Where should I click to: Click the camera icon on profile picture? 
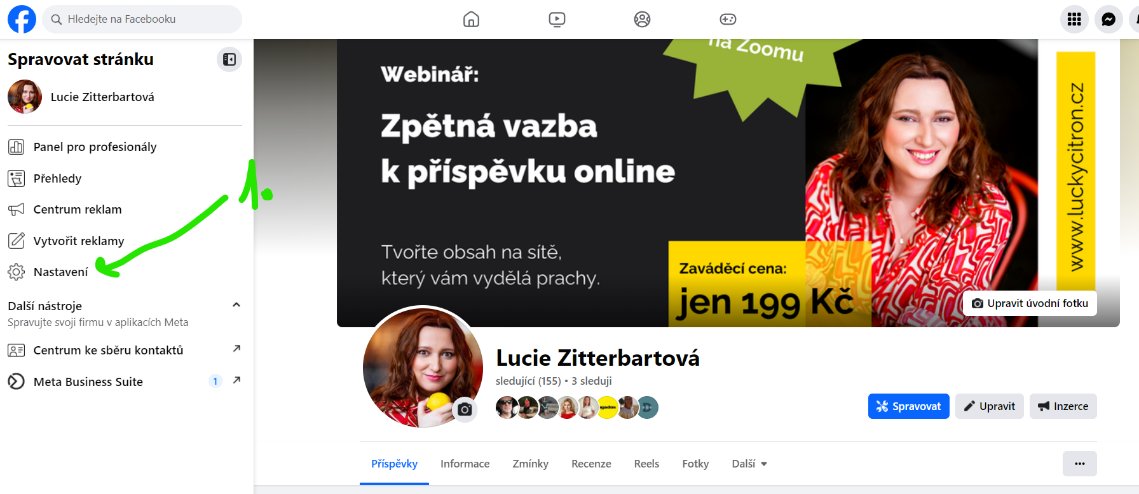(x=465, y=410)
